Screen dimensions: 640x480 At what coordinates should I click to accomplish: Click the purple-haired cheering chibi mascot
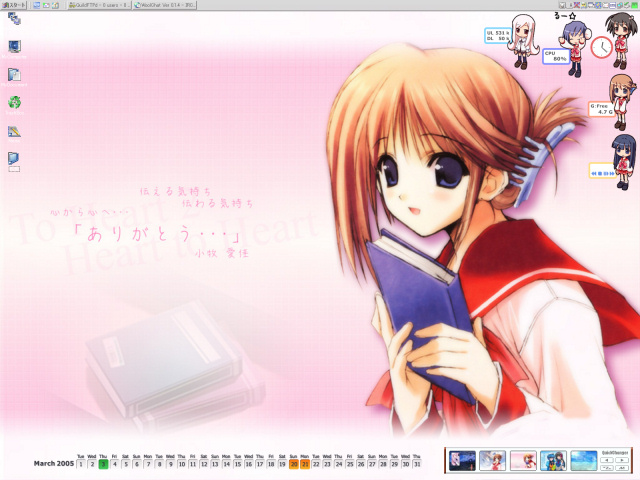click(576, 48)
